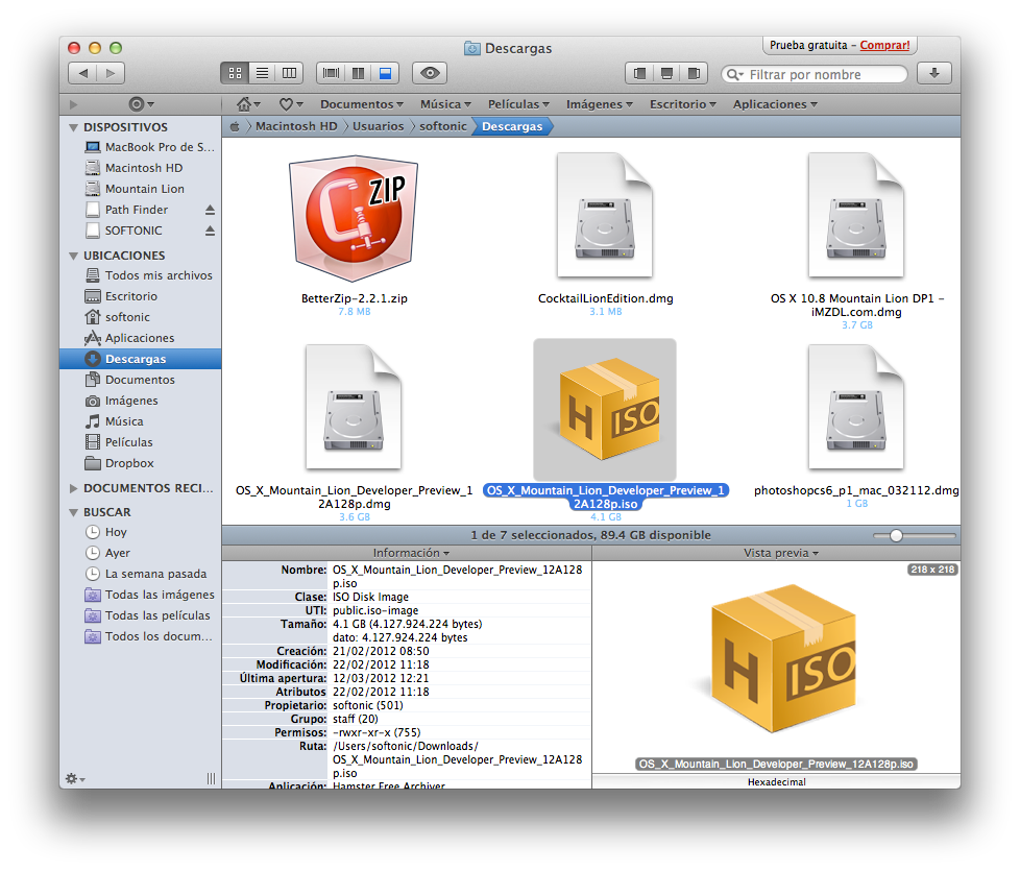This screenshot has width=1020, height=871.
Task: Open the Información panel dropdown
Action: (x=410, y=553)
